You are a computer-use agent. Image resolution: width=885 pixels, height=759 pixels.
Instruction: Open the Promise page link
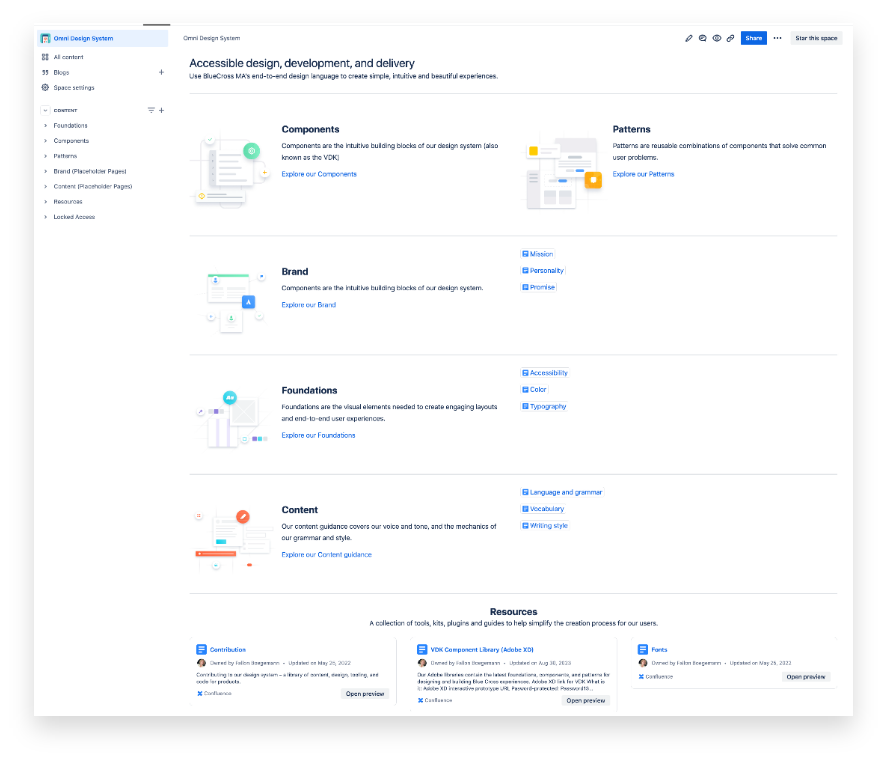pos(538,287)
